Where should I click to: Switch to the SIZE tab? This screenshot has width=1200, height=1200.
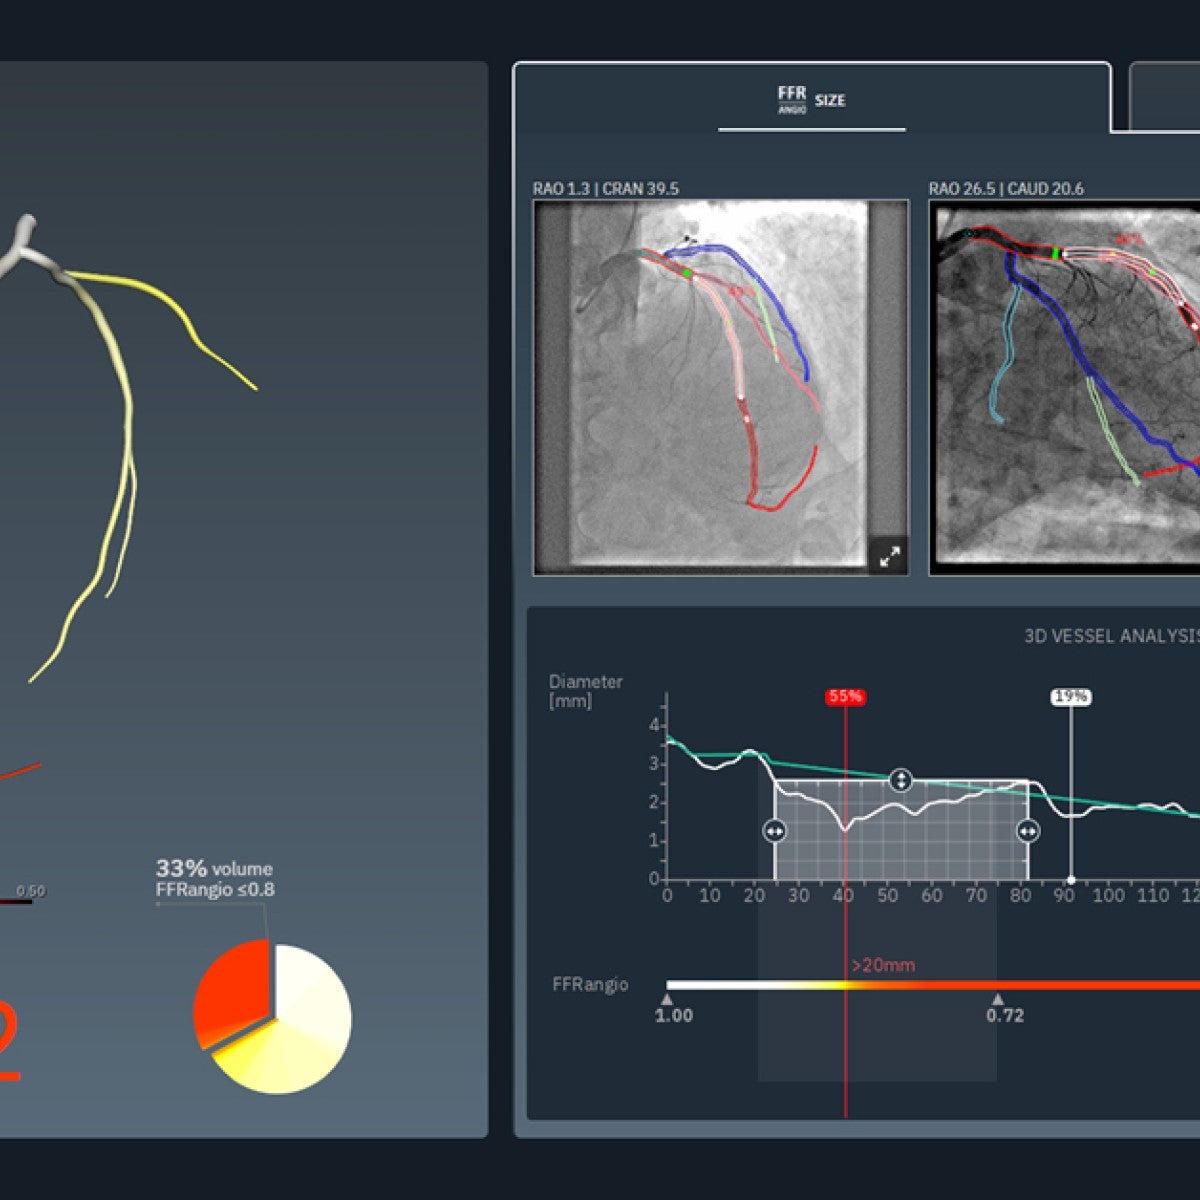(831, 100)
